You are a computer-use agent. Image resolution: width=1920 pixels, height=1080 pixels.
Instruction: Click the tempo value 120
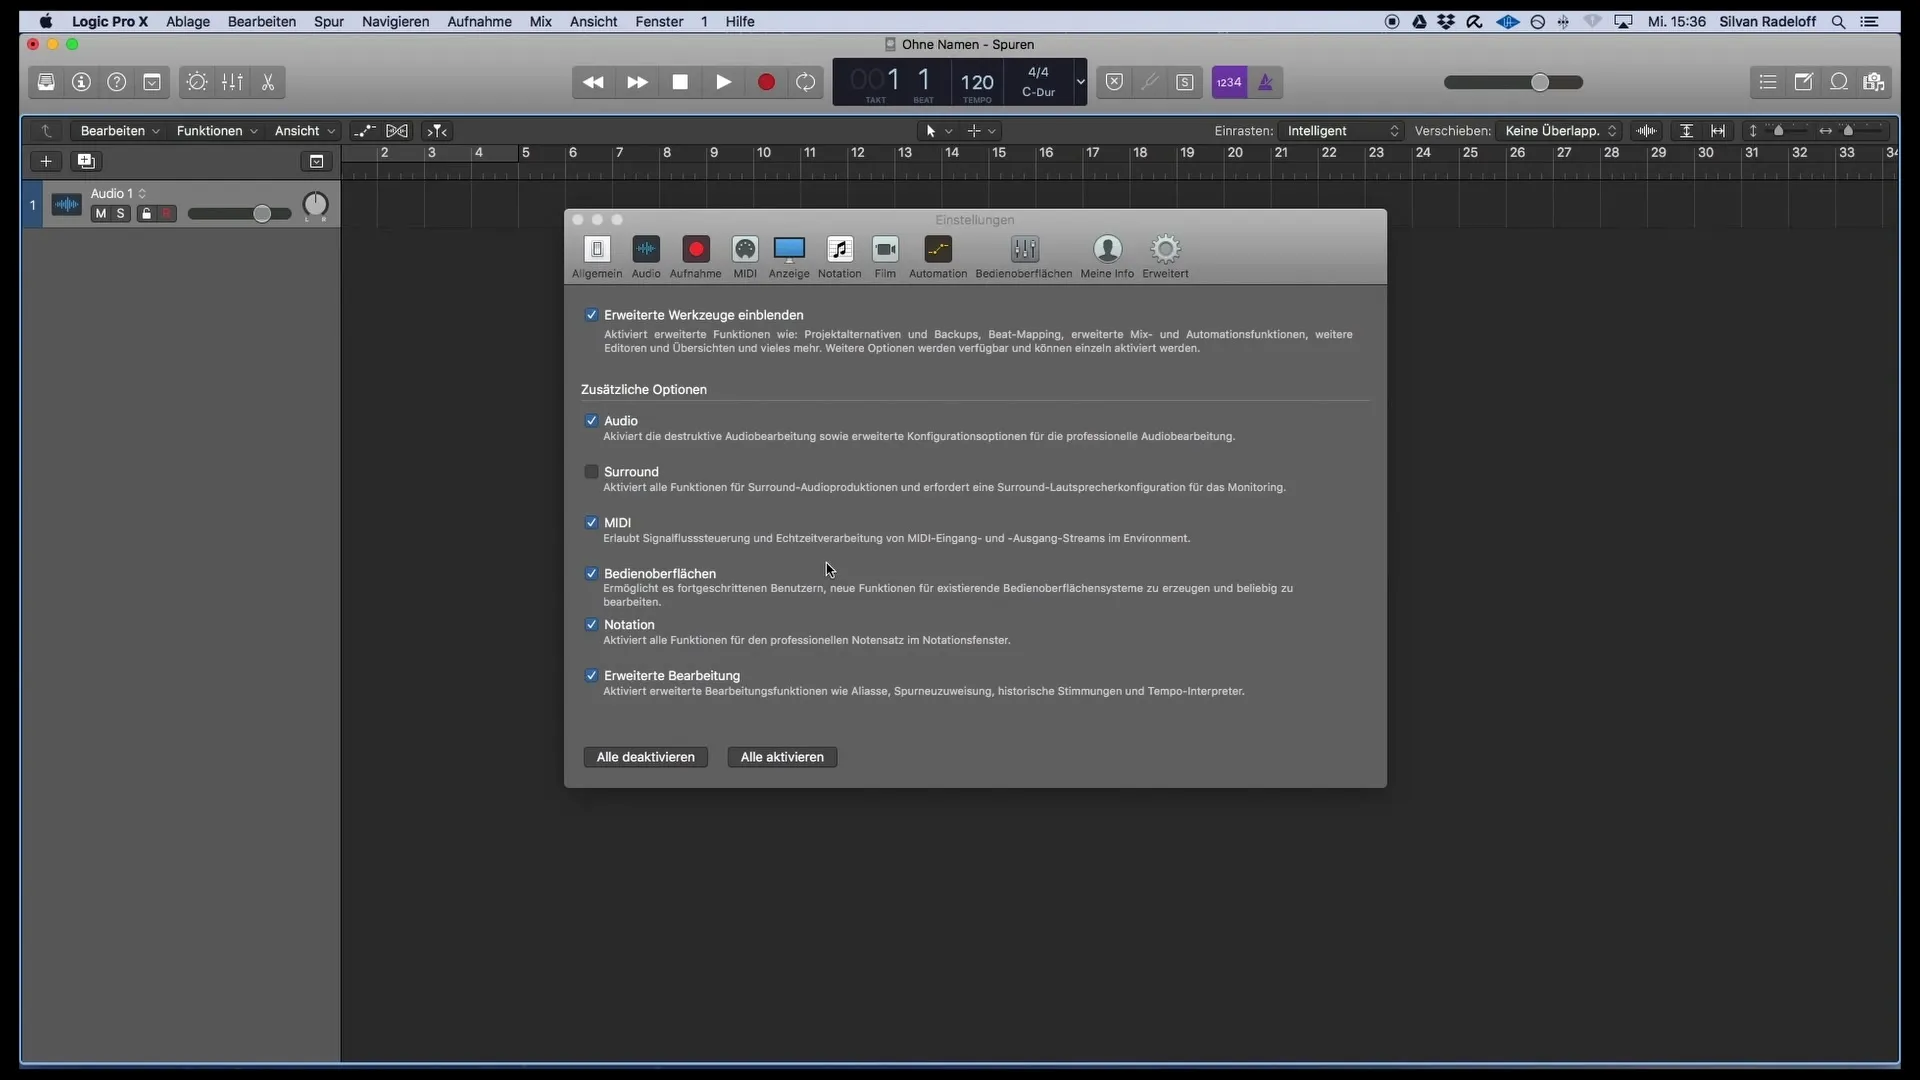point(977,82)
